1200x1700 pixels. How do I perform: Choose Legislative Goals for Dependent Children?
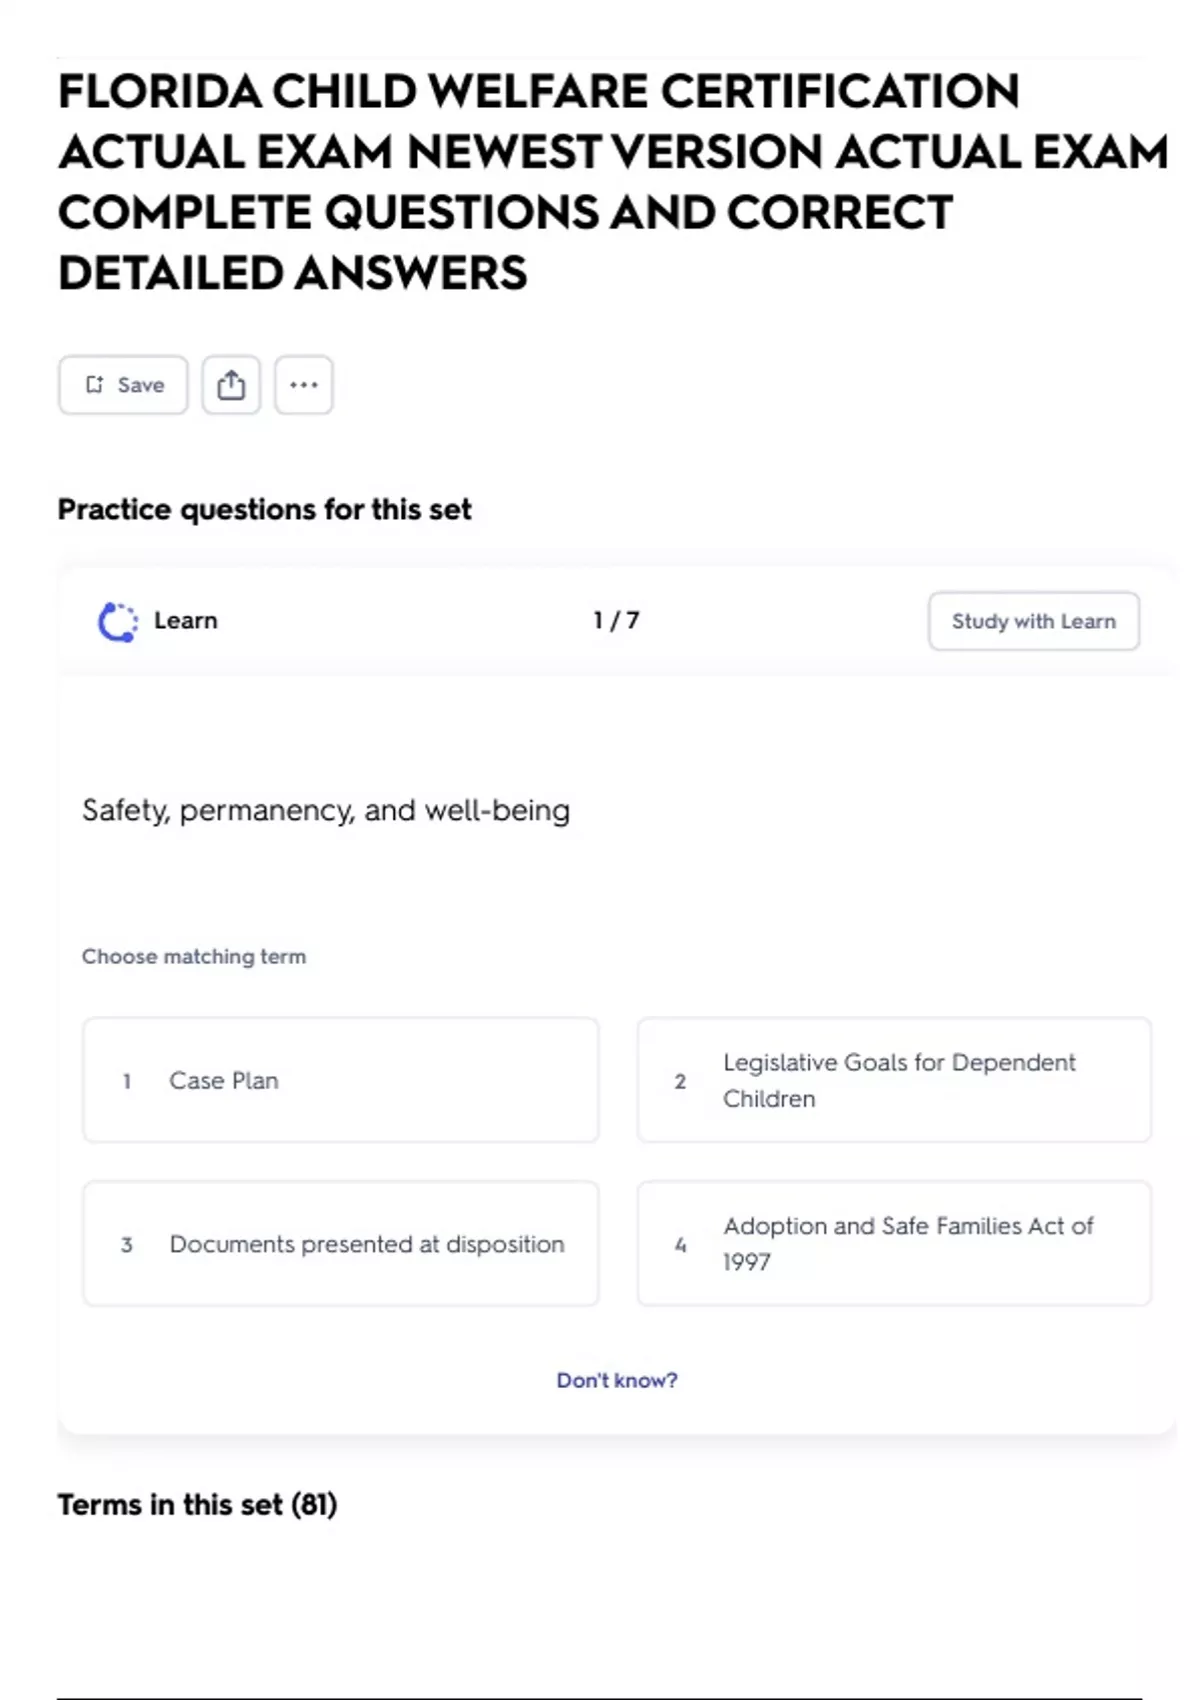point(894,1080)
